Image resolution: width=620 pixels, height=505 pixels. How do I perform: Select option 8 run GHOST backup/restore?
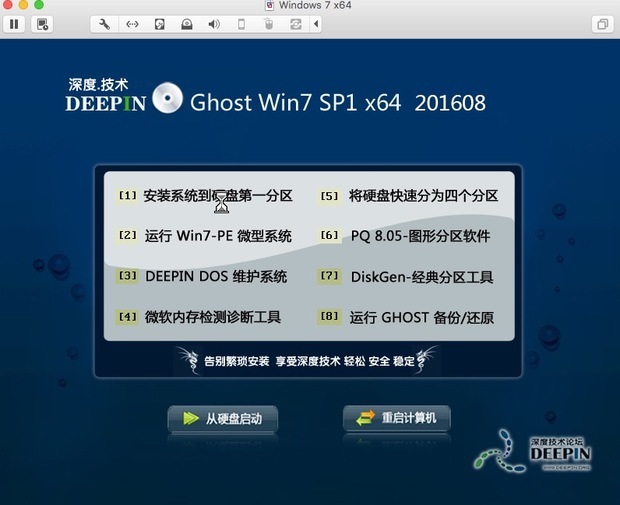click(x=406, y=317)
